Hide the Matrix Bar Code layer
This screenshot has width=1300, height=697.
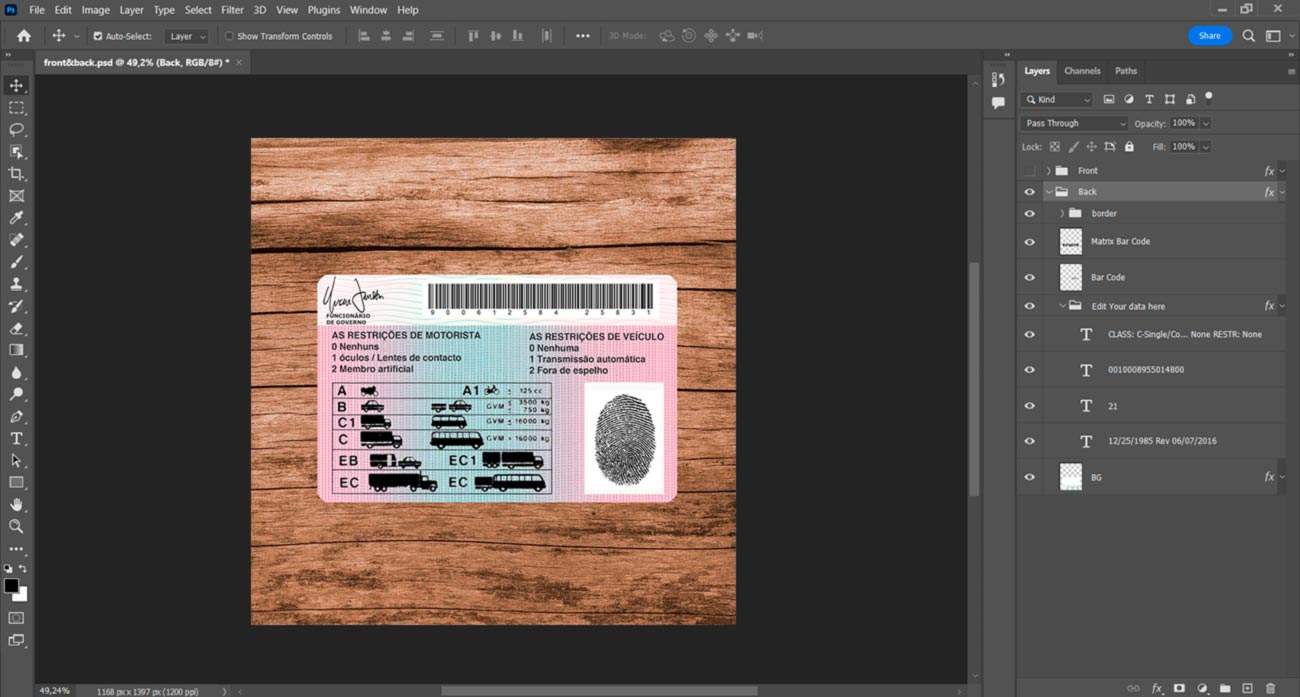(x=1029, y=242)
